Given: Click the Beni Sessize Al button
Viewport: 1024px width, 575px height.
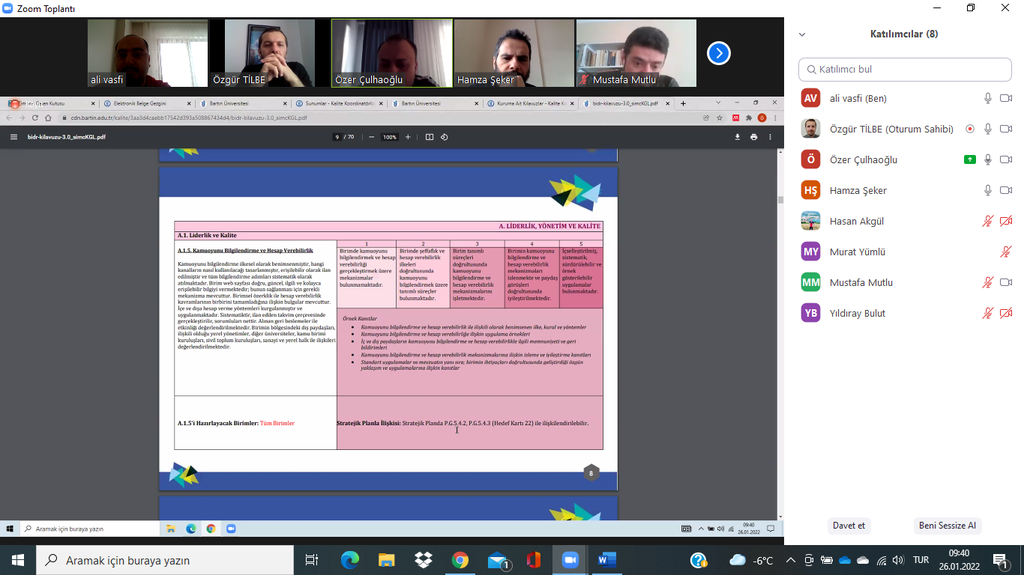Looking at the screenshot, I should coord(947,525).
